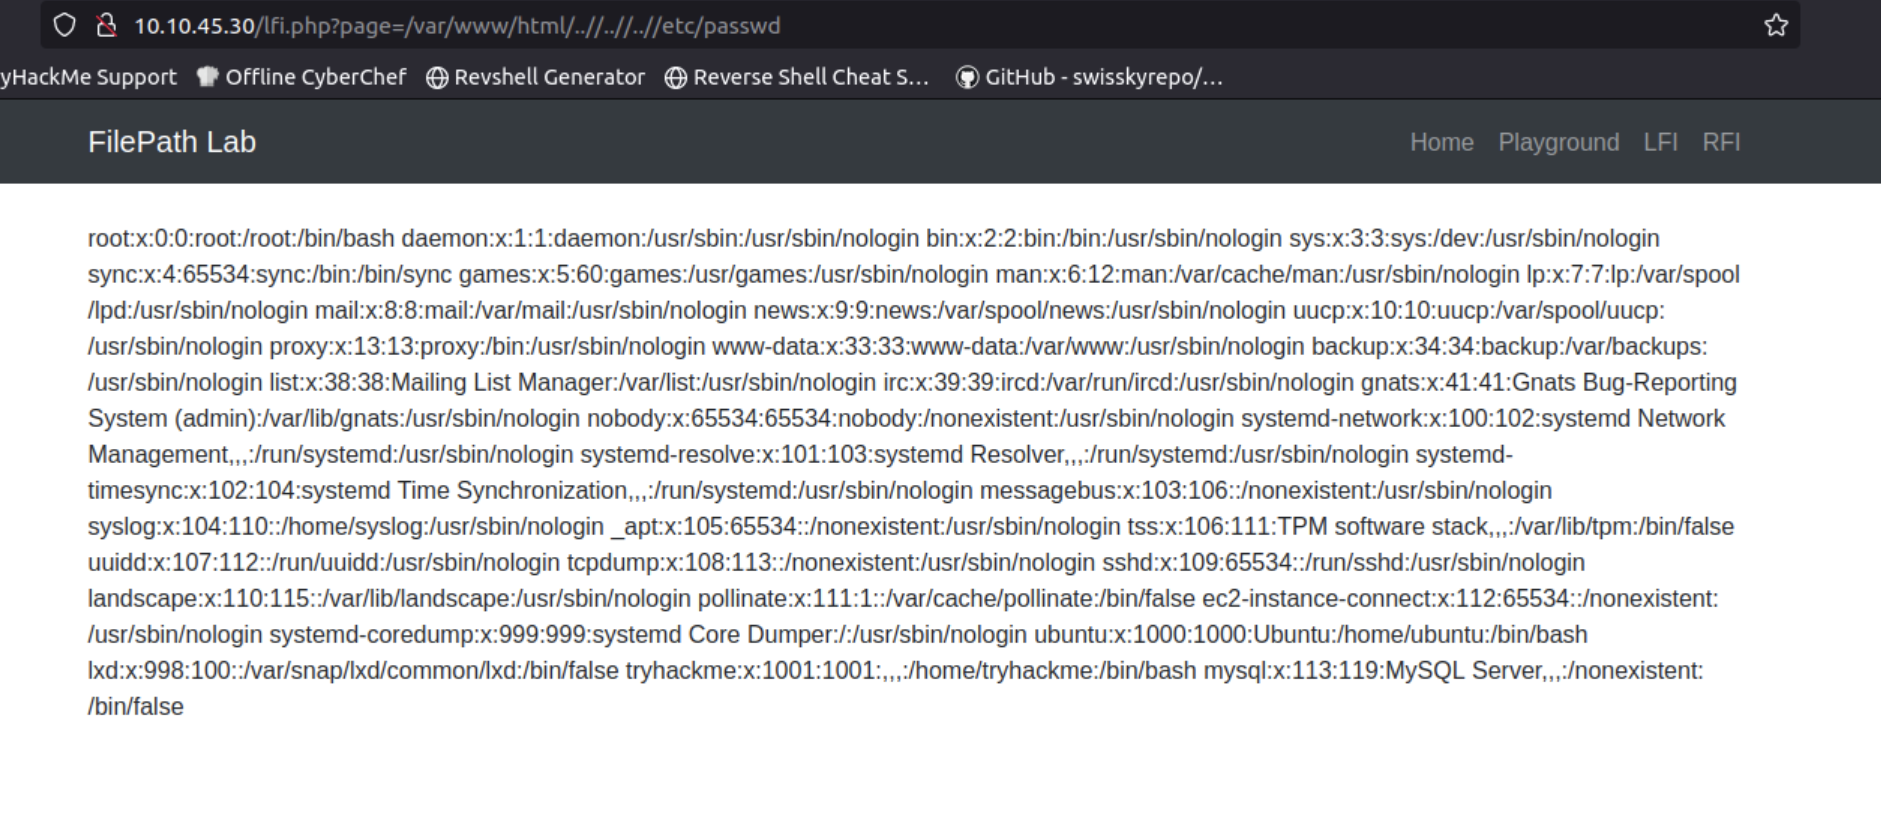Click the Revshell Generator globe favicon
This screenshot has height=817, width=1881.
click(x=437, y=77)
